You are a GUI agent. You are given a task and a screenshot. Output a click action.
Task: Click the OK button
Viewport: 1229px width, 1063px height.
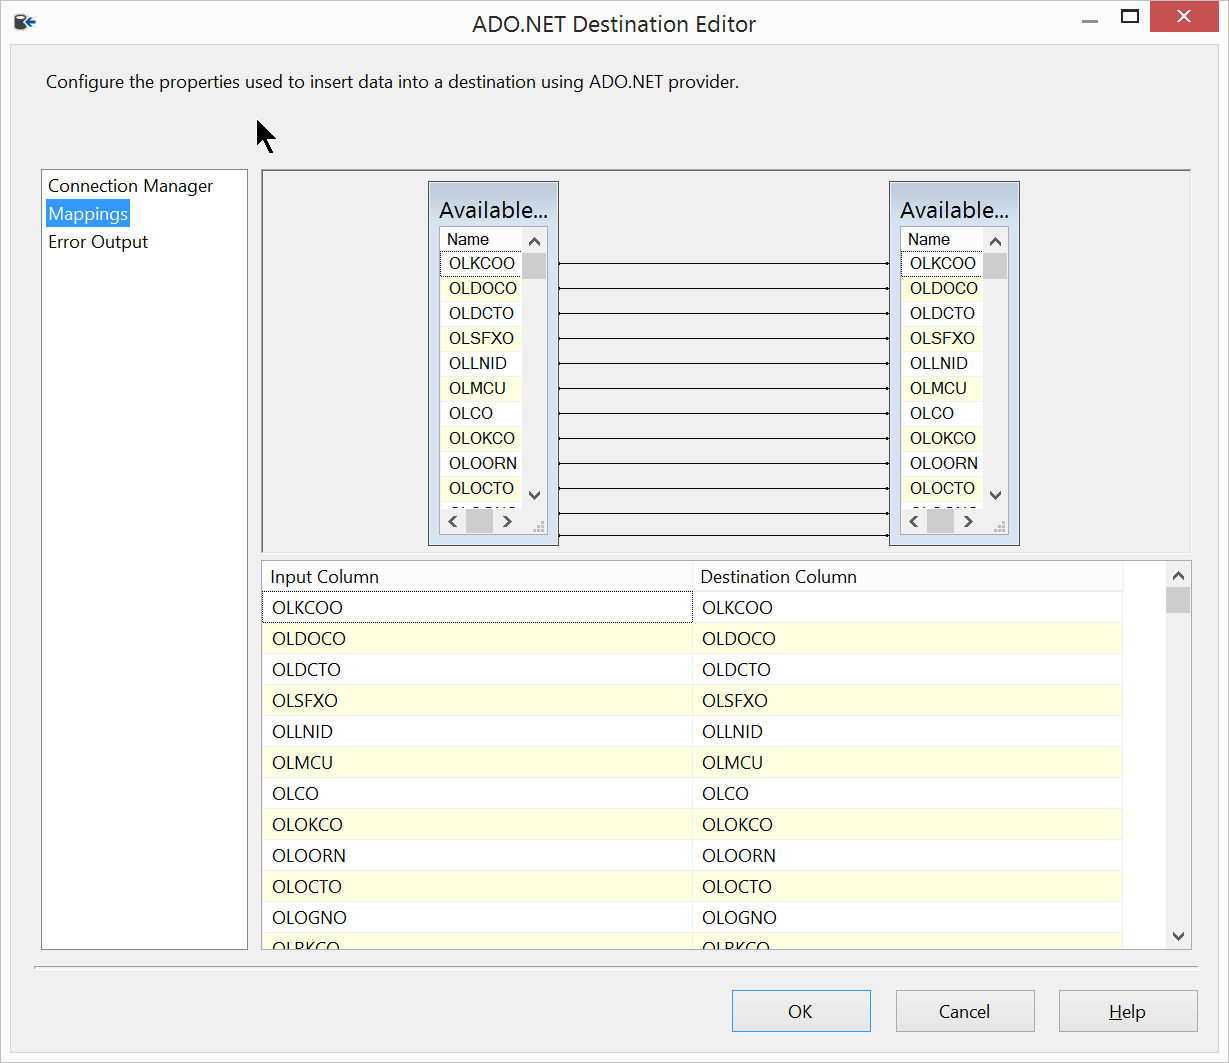coord(801,1011)
